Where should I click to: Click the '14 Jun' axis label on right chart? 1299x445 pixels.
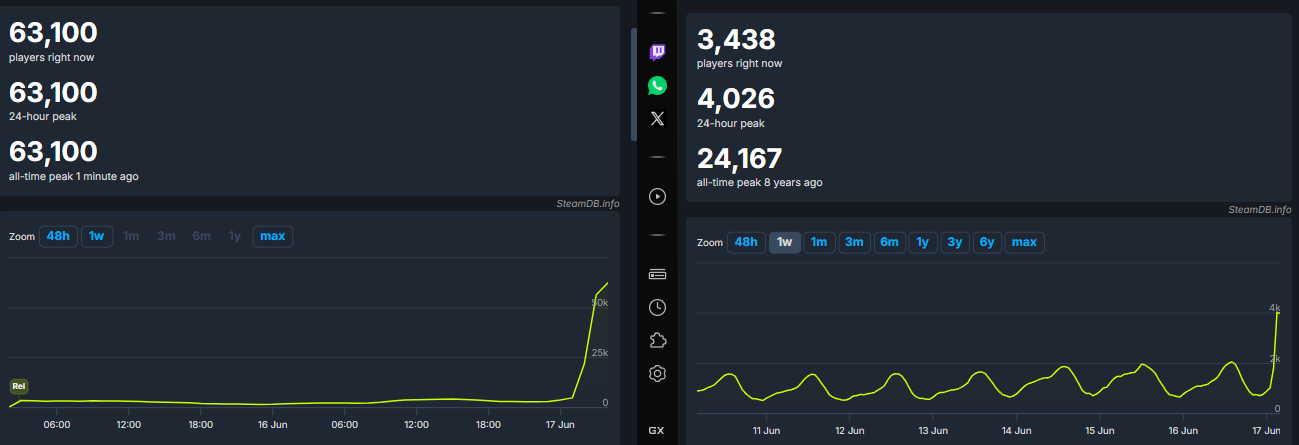pos(1015,430)
